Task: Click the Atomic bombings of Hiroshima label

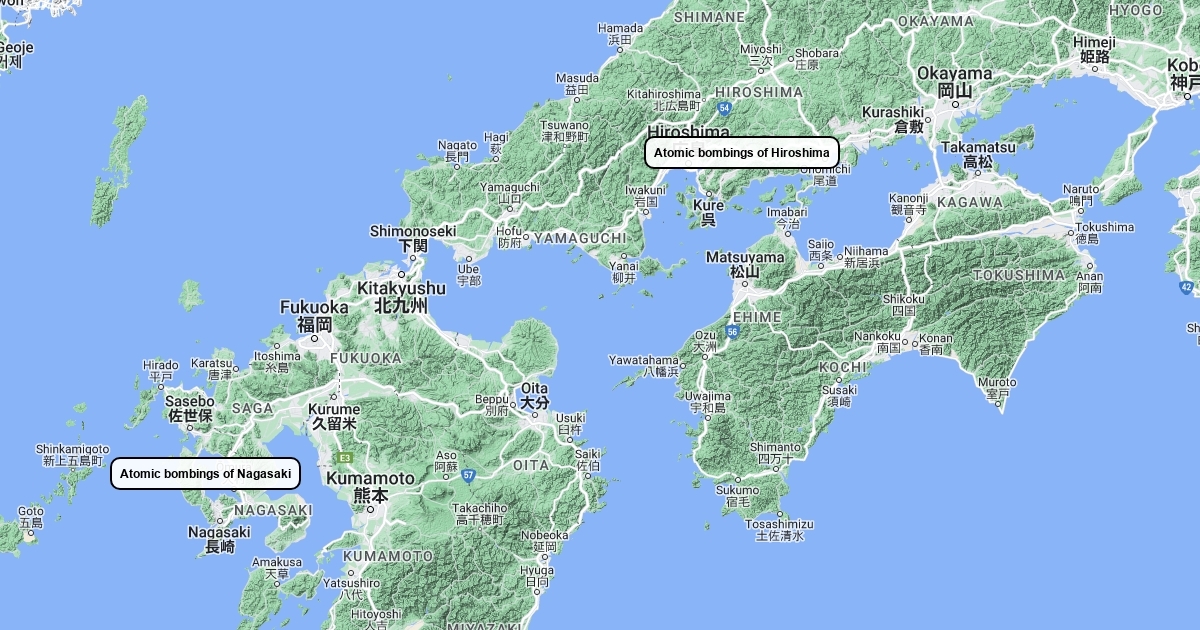Action: pos(741,153)
